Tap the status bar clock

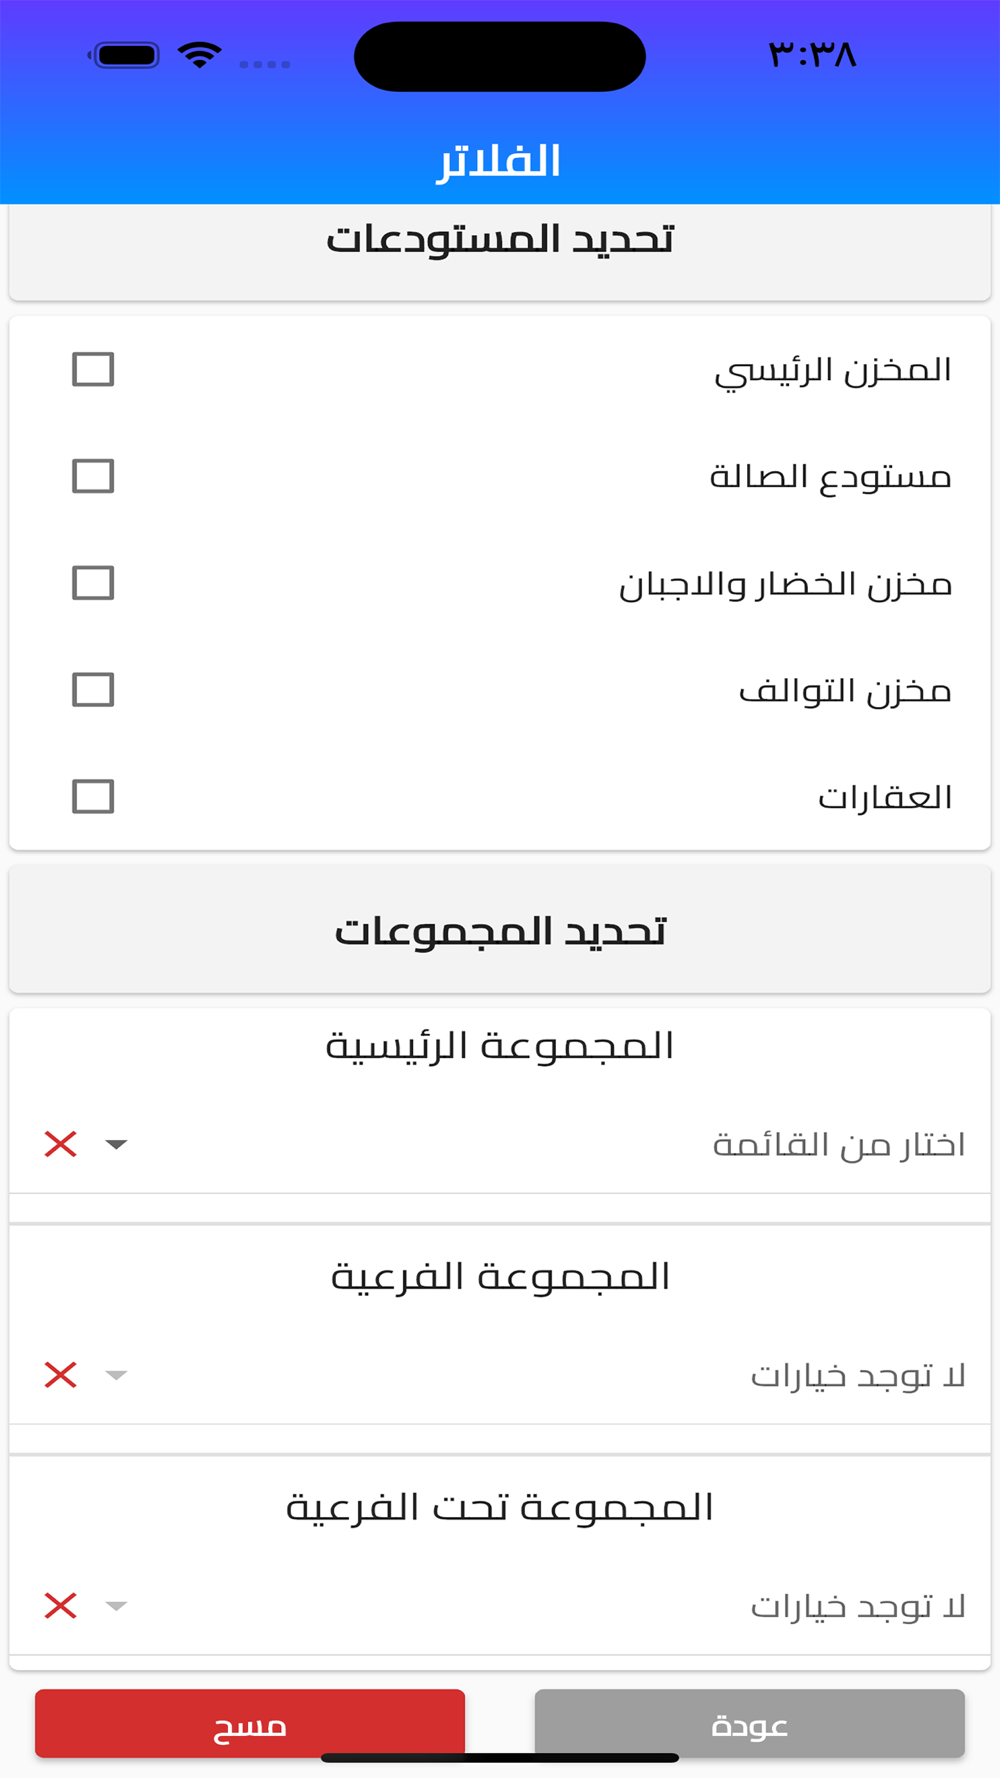(812, 54)
